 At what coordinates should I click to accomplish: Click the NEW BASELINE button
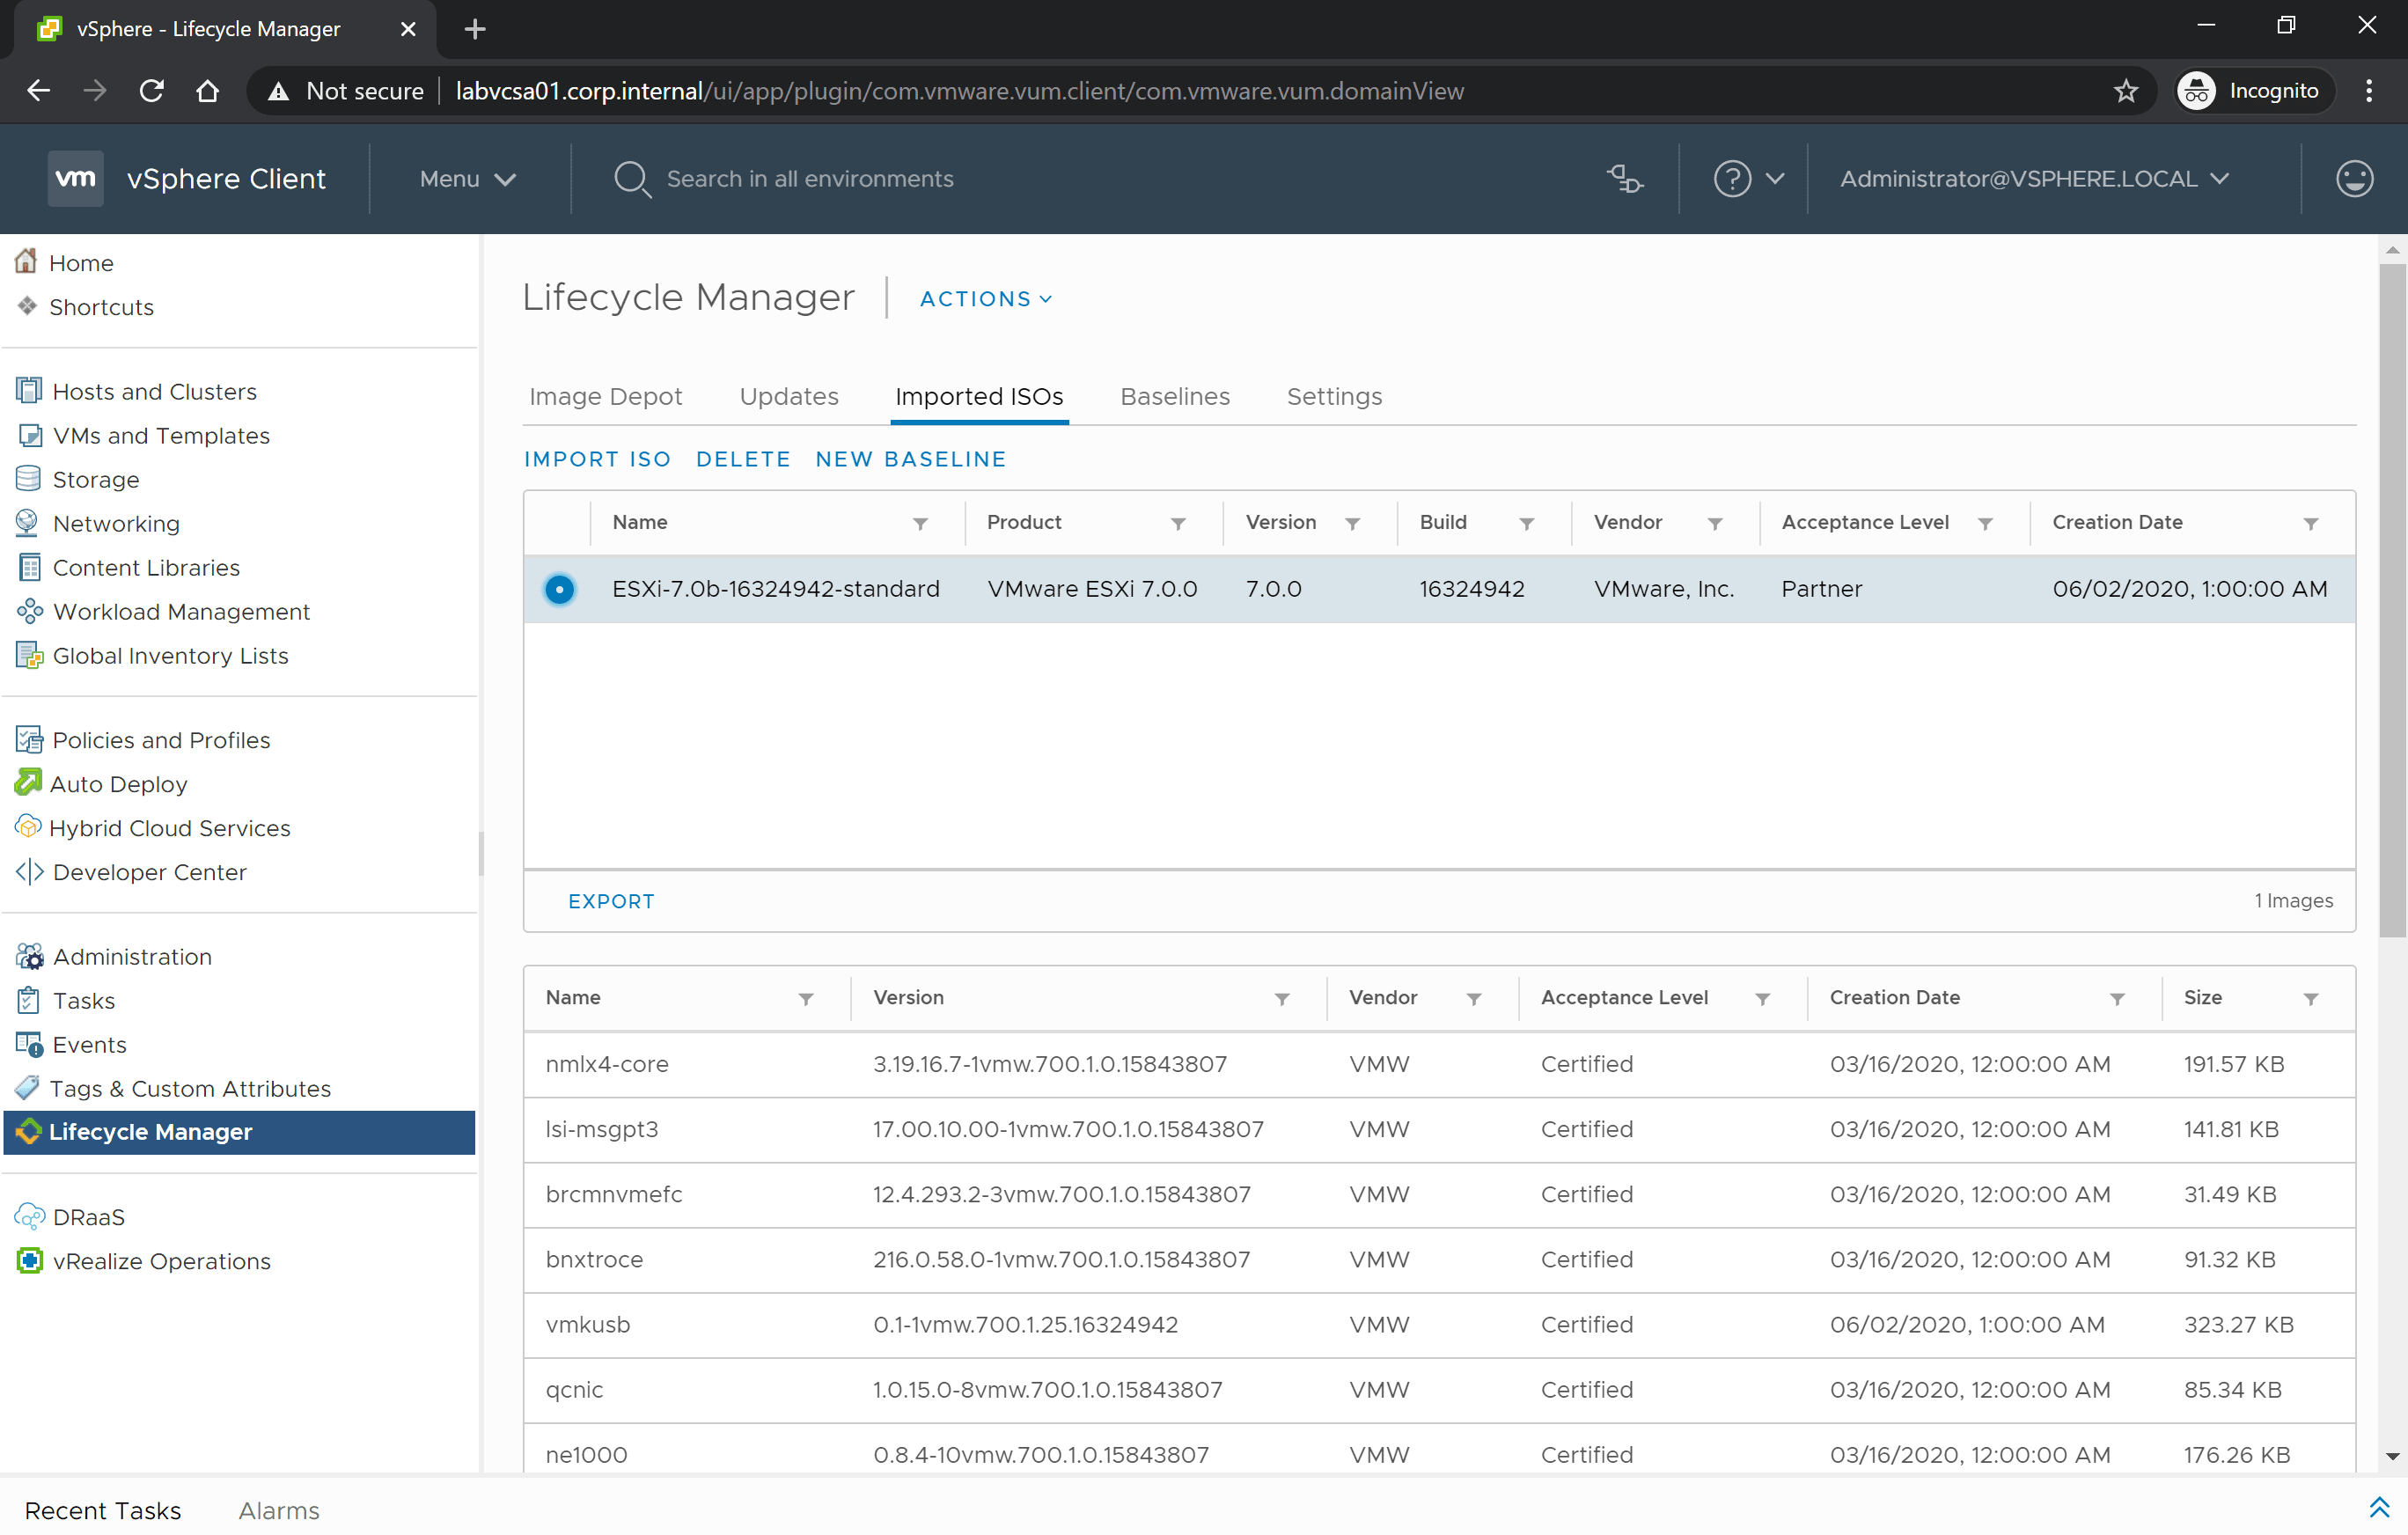pyautogui.click(x=909, y=458)
